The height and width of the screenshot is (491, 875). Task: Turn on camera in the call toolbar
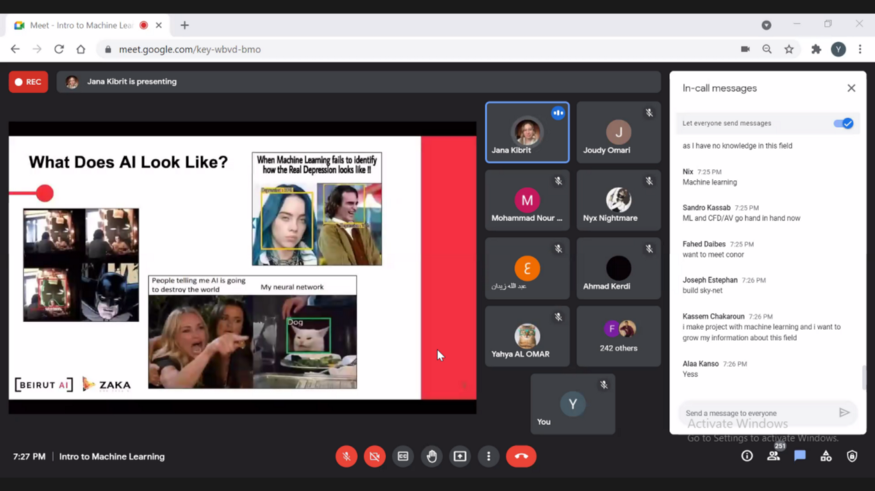point(374,456)
